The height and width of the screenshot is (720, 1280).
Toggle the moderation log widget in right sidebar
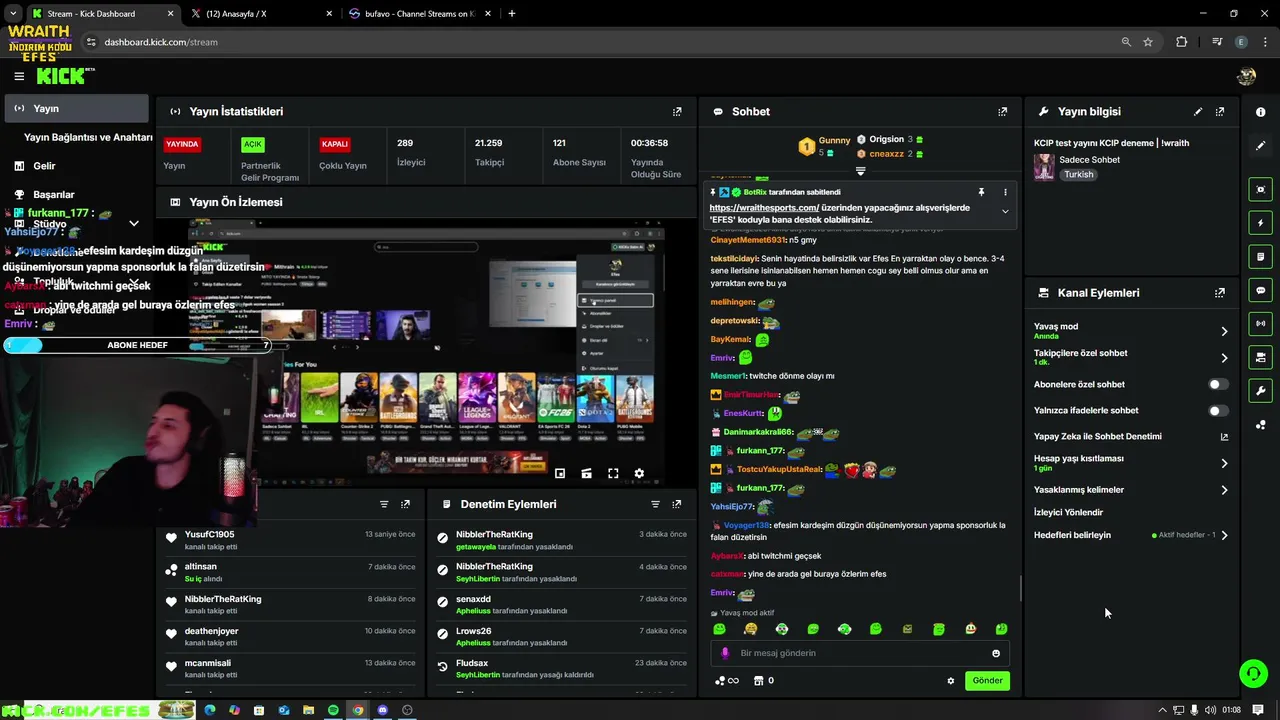(1261, 257)
